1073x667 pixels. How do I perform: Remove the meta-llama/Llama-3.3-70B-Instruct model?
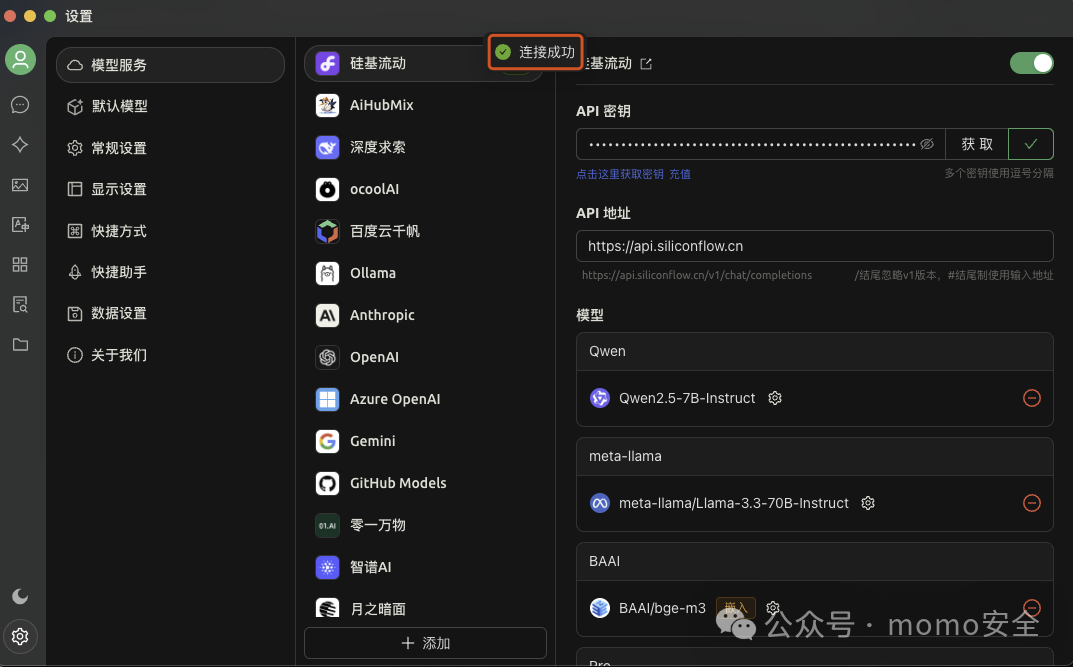pyautogui.click(x=1032, y=503)
